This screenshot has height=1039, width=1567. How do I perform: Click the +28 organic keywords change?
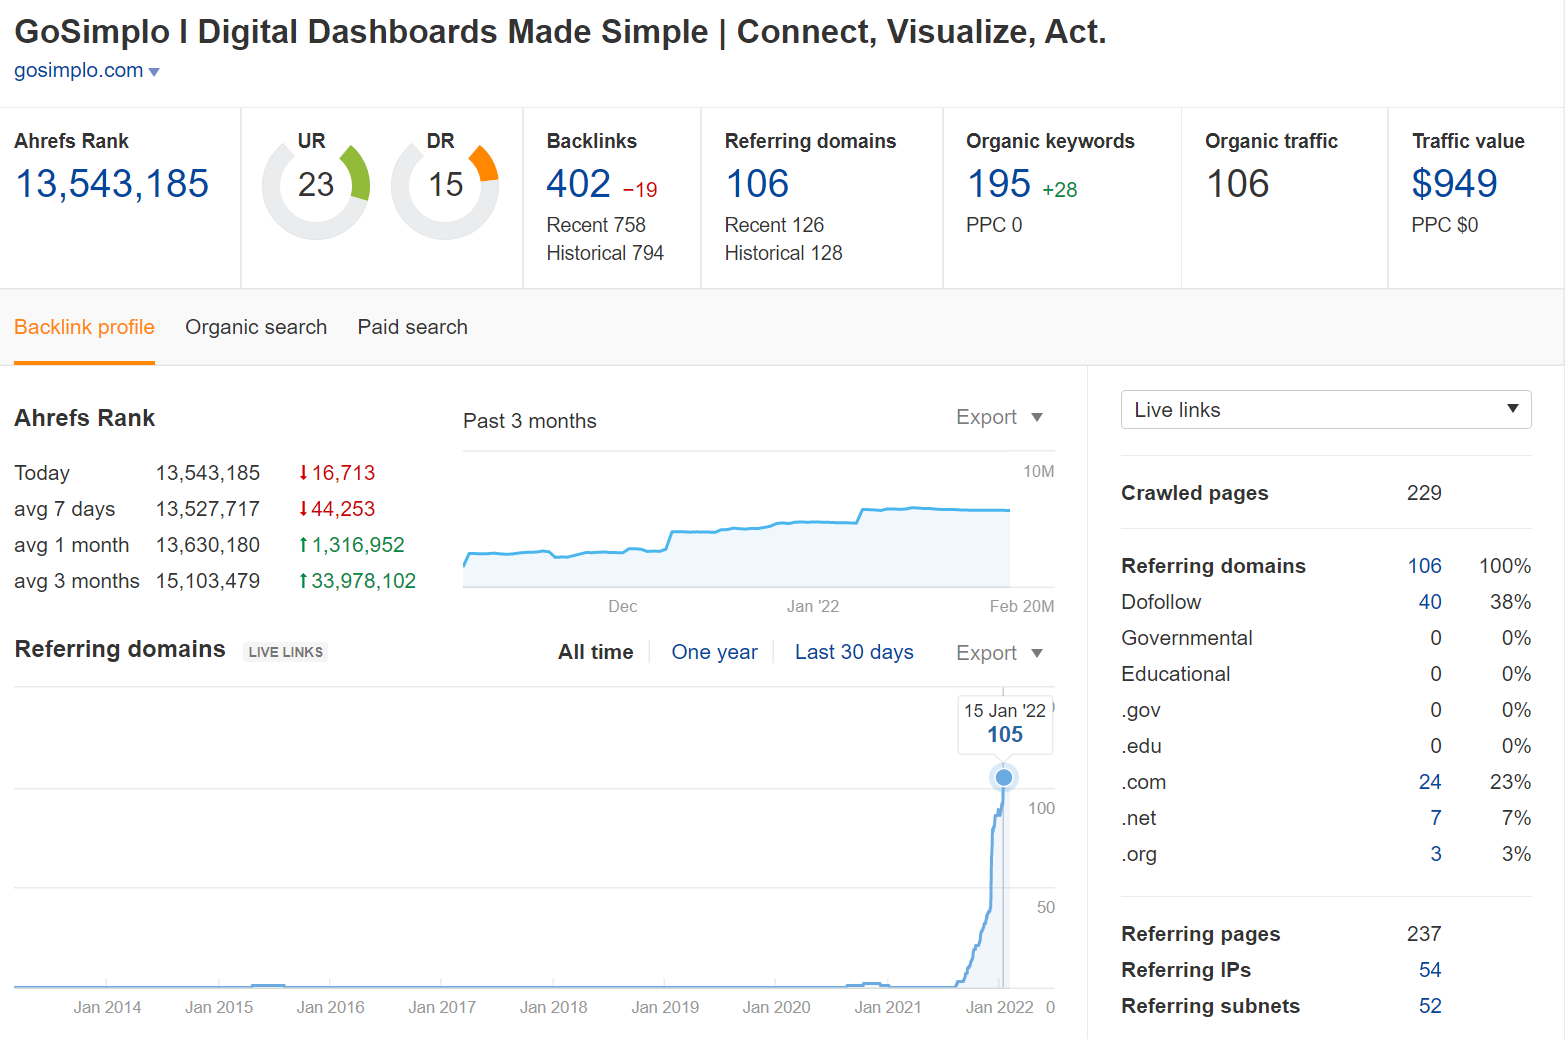[x=1059, y=190]
